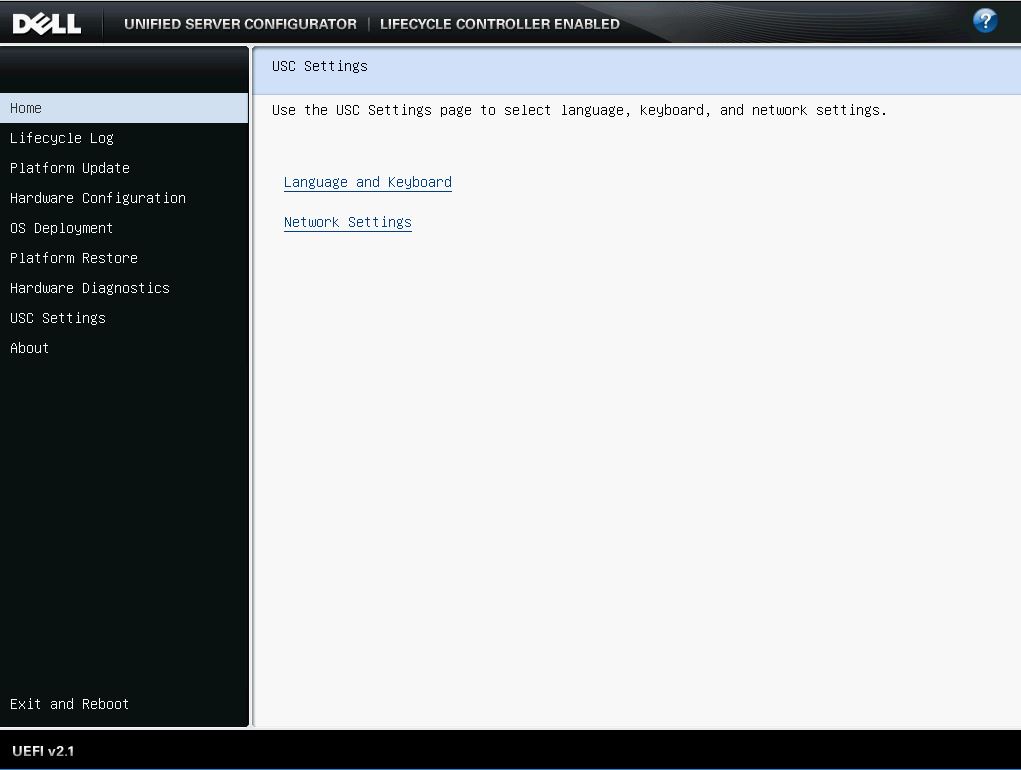Select USC Settings in the sidebar

pyautogui.click(x=57, y=318)
